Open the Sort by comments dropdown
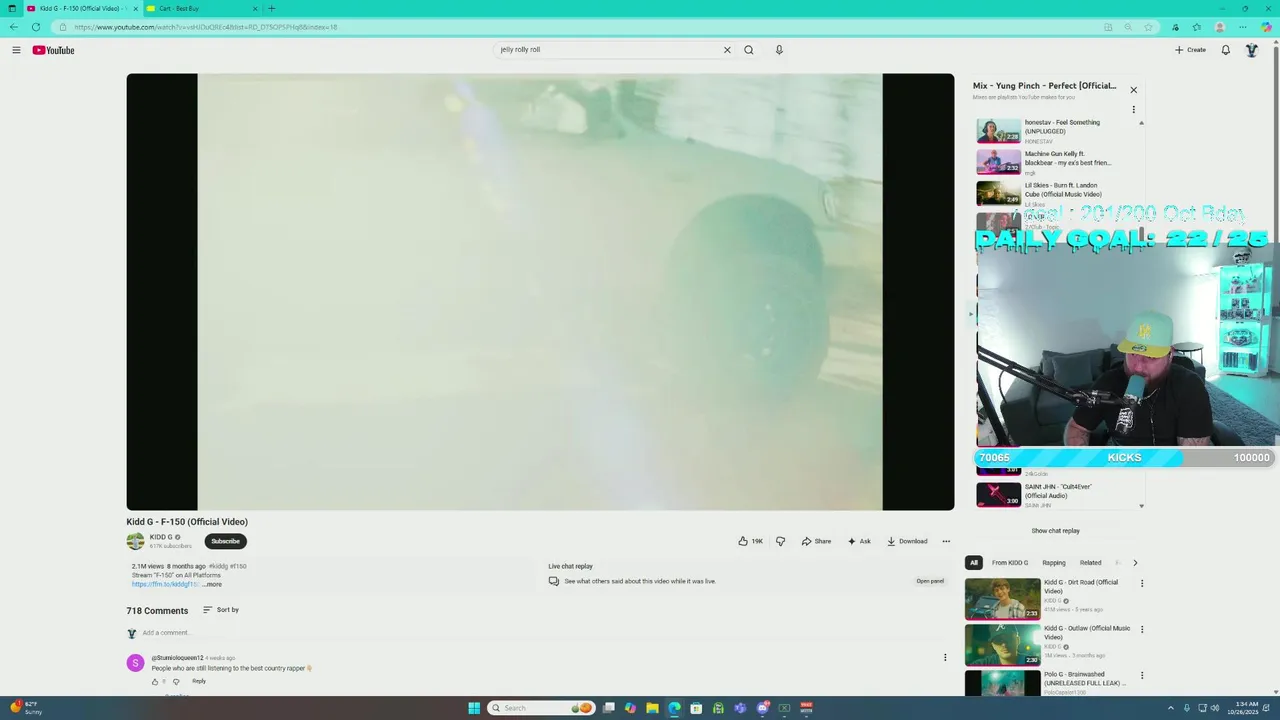Viewport: 1280px width, 720px height. coord(221,610)
